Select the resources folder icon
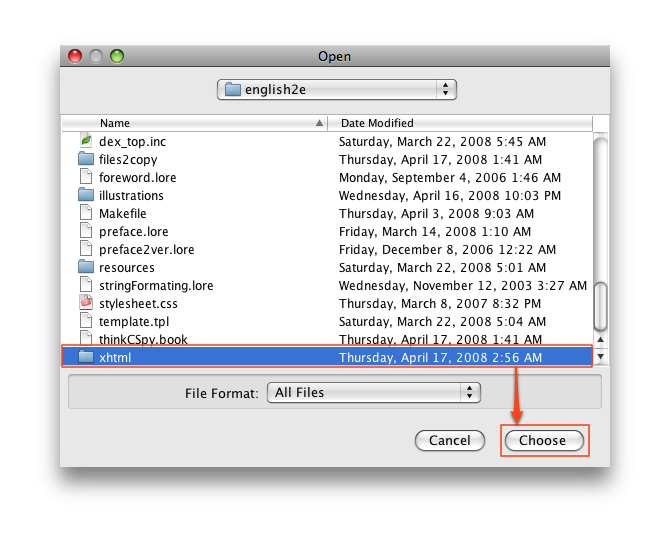Screen dimensions: 670x542 86,267
